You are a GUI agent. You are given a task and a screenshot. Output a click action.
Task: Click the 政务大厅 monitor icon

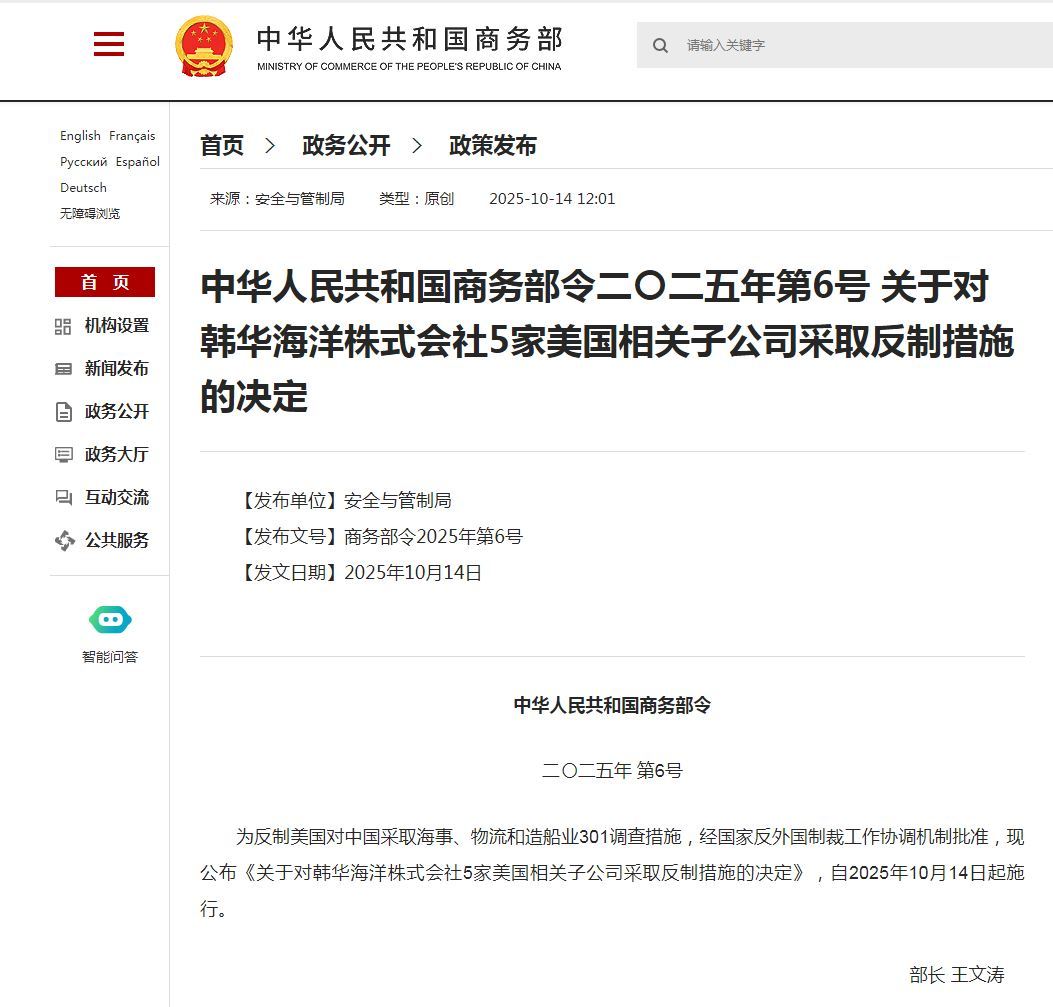pyautogui.click(x=63, y=455)
